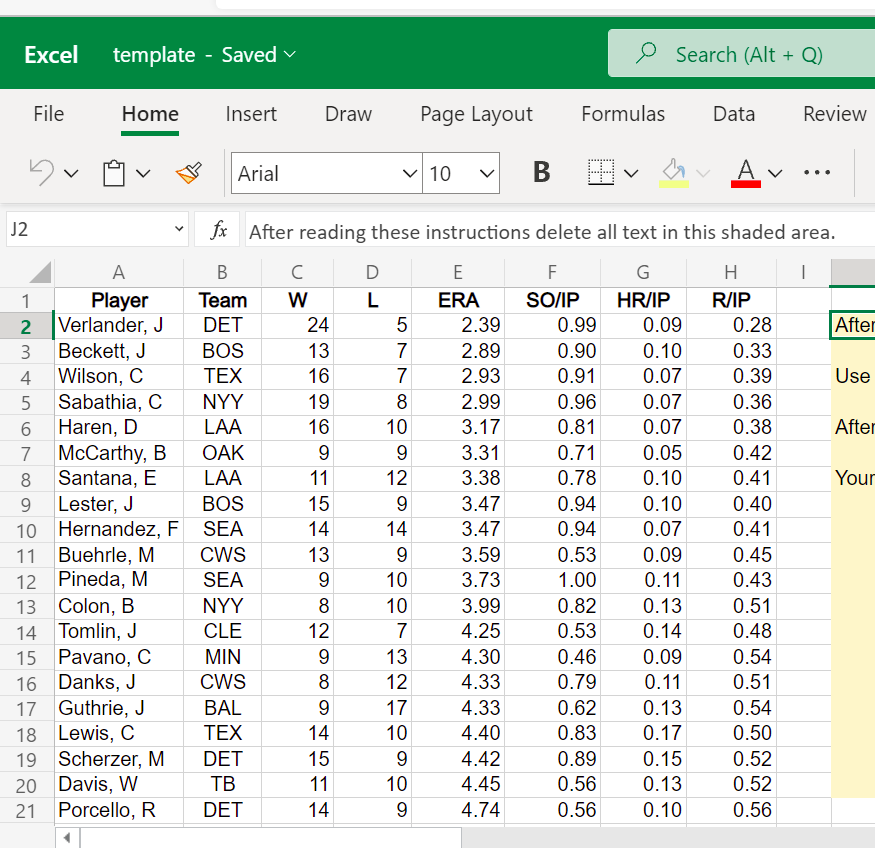The image size is (875, 848).
Task: Open the More options ellipsis
Action: [816, 173]
